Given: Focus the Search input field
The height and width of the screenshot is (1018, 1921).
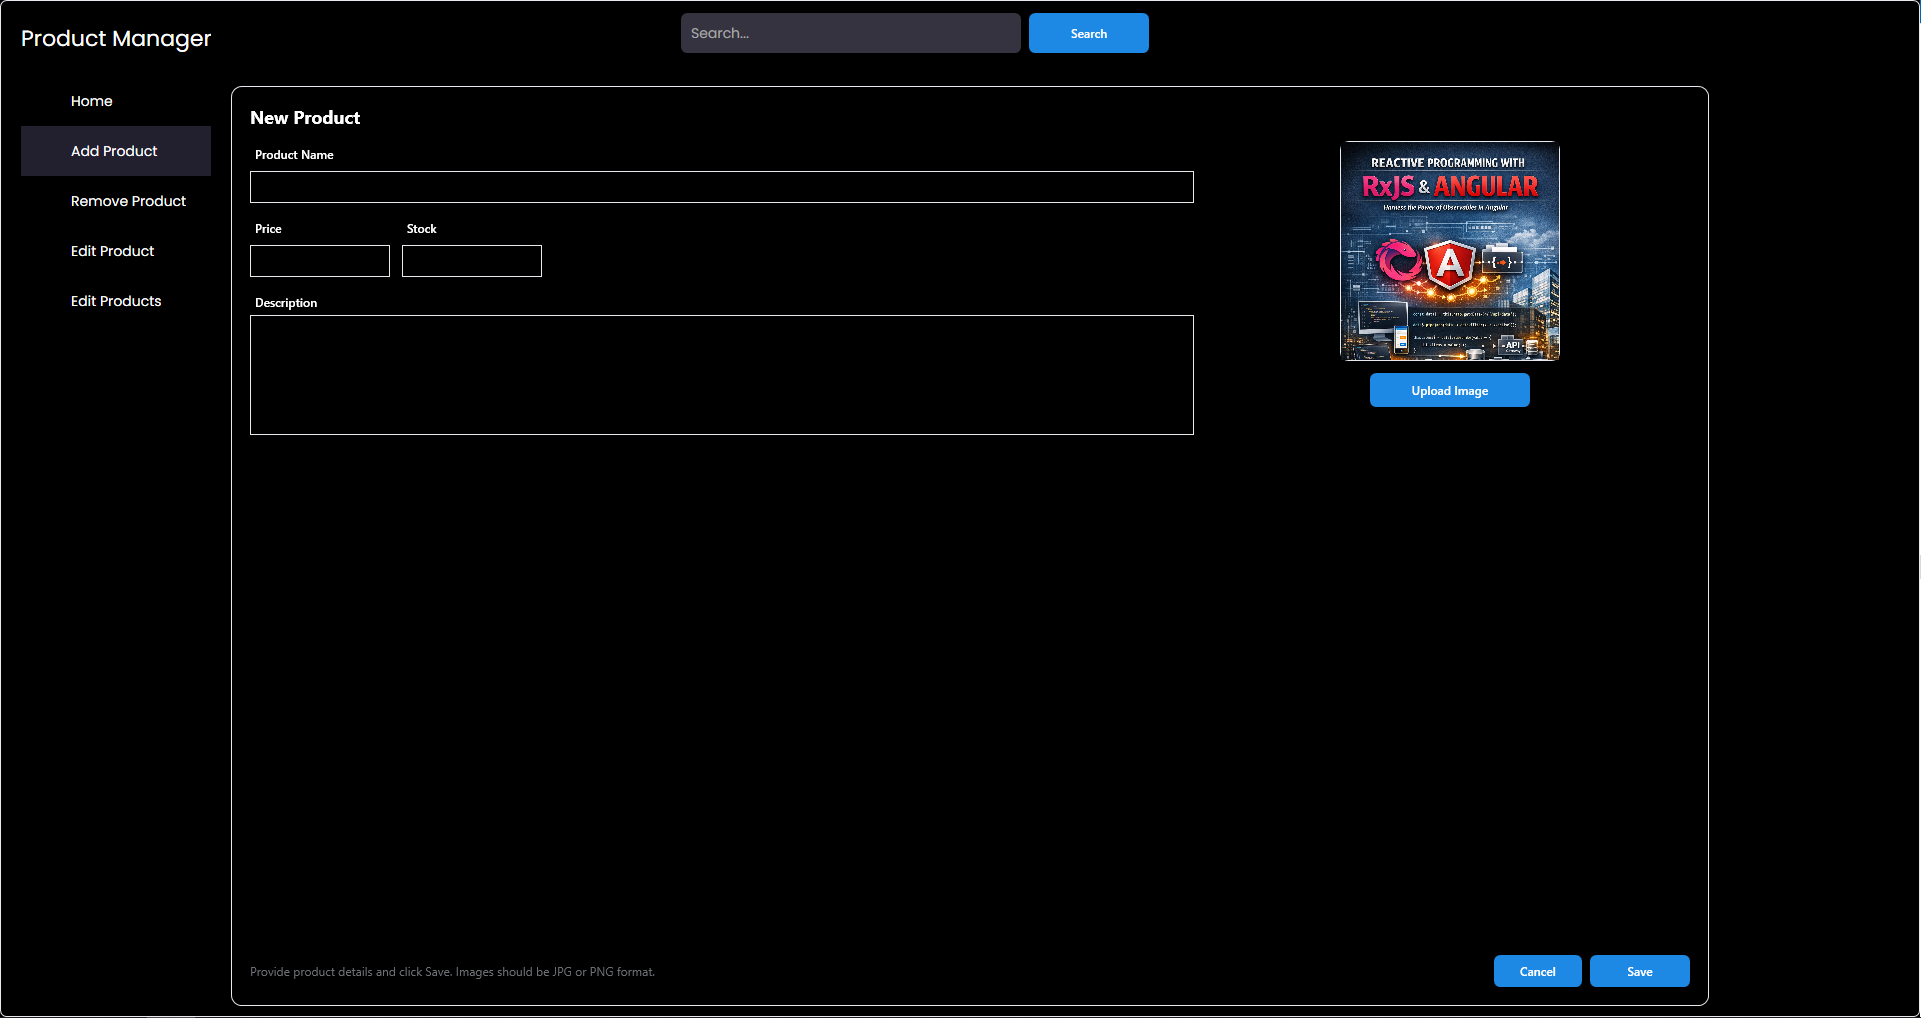Looking at the screenshot, I should (851, 33).
